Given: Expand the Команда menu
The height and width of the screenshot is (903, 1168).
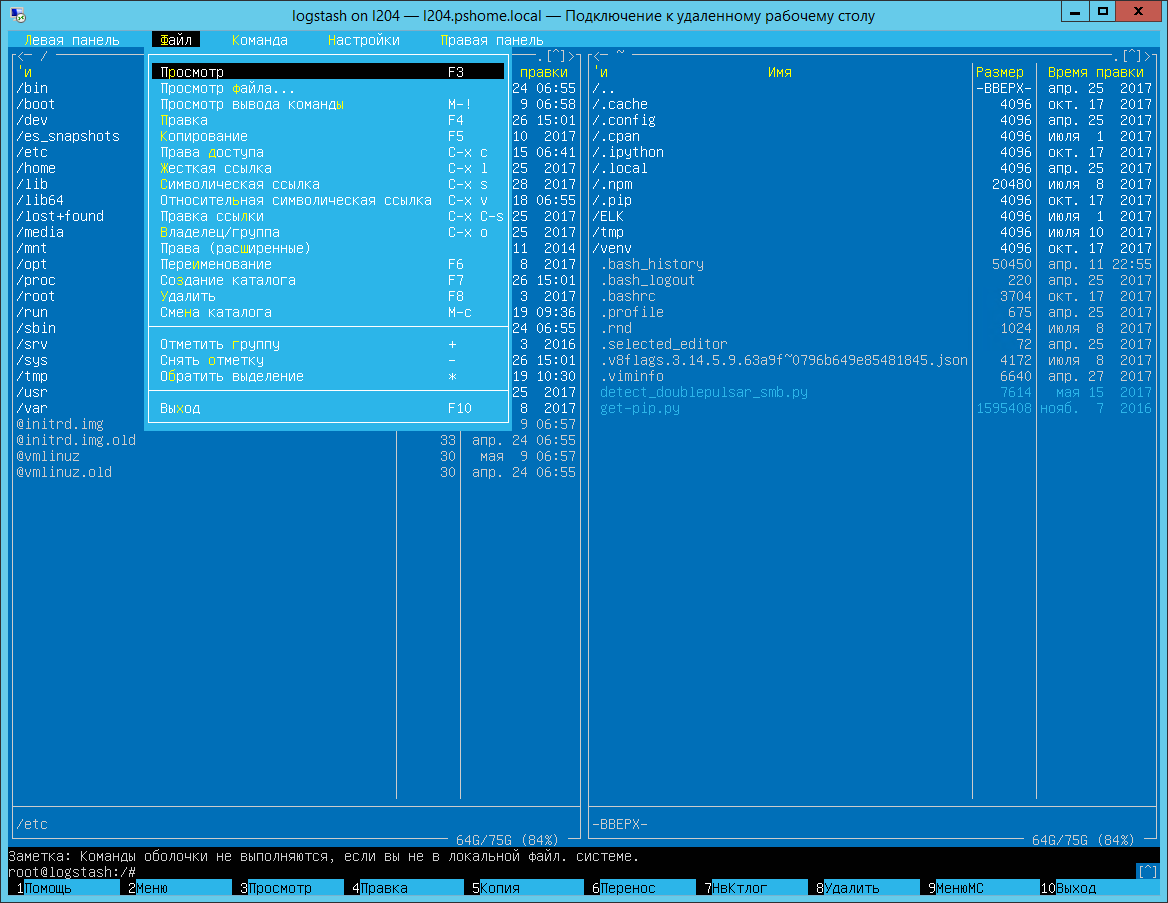Looking at the screenshot, I should pyautogui.click(x=260, y=40).
